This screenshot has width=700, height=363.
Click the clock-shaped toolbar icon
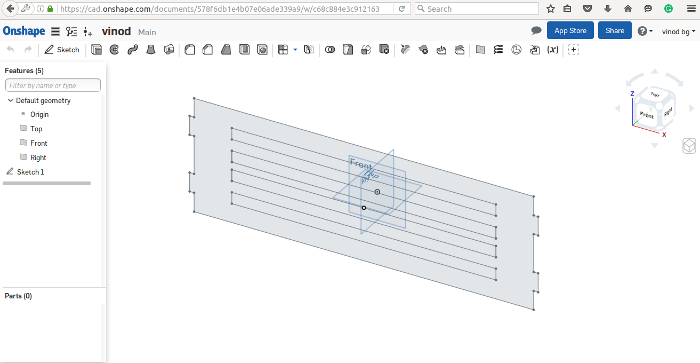(517, 50)
